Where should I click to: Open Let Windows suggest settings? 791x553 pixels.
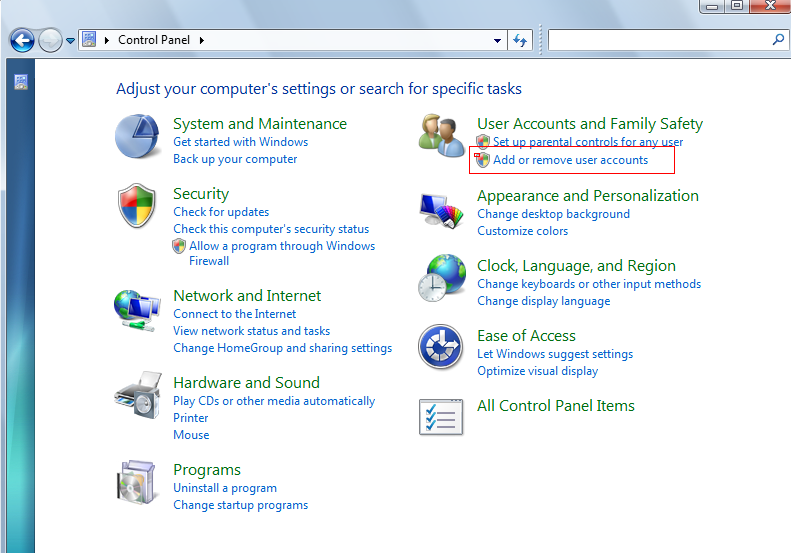pyautogui.click(x=555, y=354)
